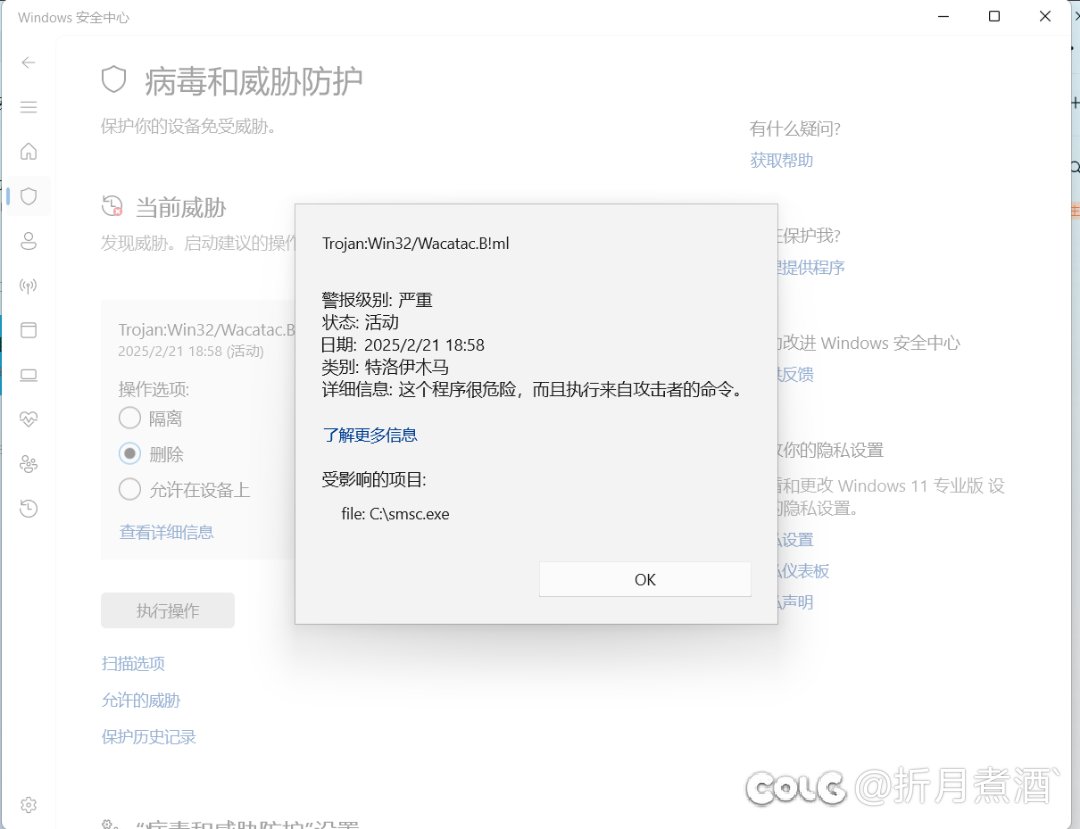Open the 了解更多信息 link
The height and width of the screenshot is (829, 1080).
click(x=370, y=435)
